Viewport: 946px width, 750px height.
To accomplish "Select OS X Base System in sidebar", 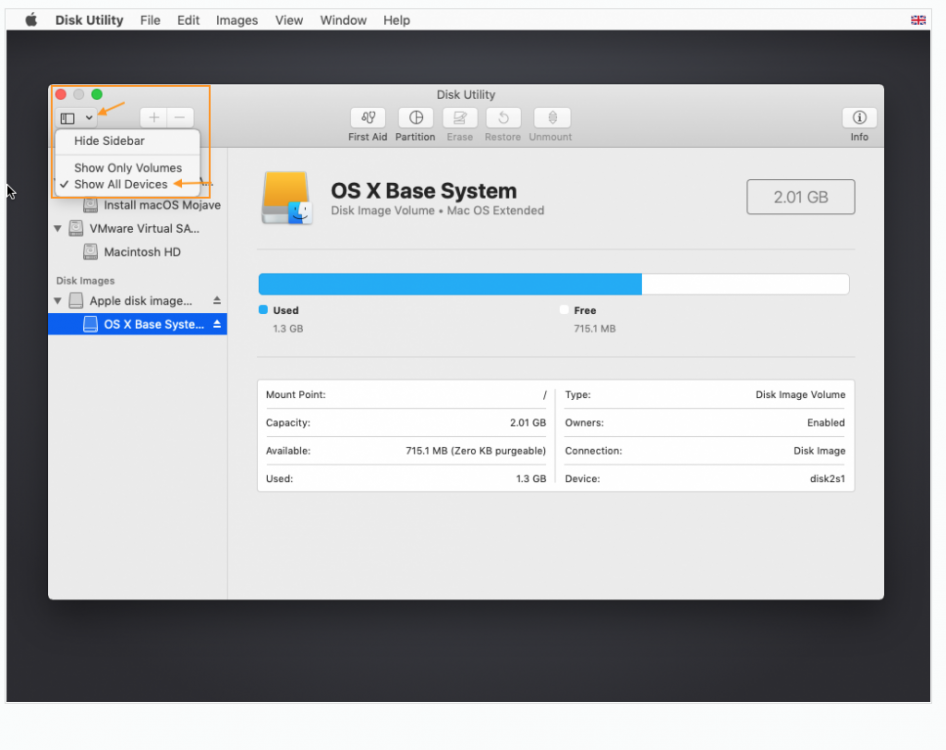I will pyautogui.click(x=138, y=324).
